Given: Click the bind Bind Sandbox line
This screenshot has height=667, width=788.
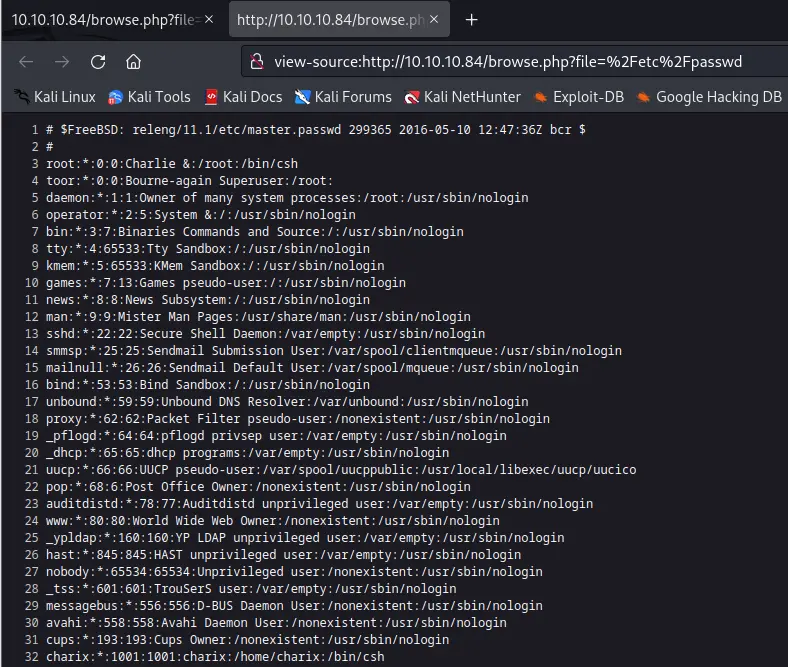Looking at the screenshot, I should click(208, 385).
